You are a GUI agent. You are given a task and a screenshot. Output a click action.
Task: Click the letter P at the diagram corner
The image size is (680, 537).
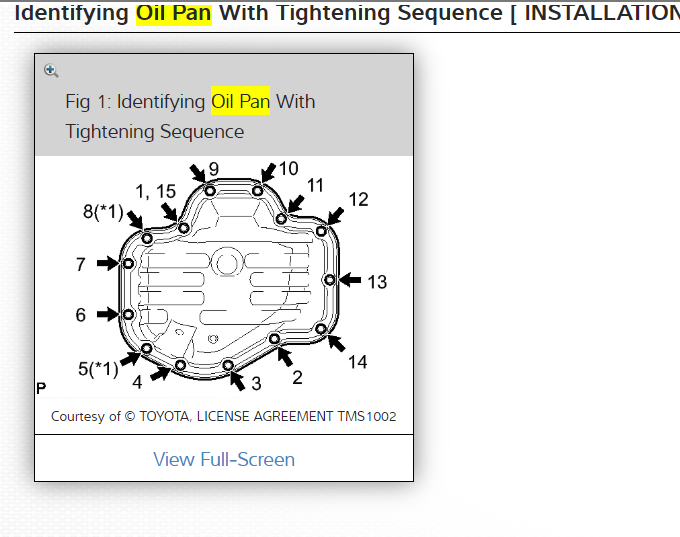click(41, 388)
